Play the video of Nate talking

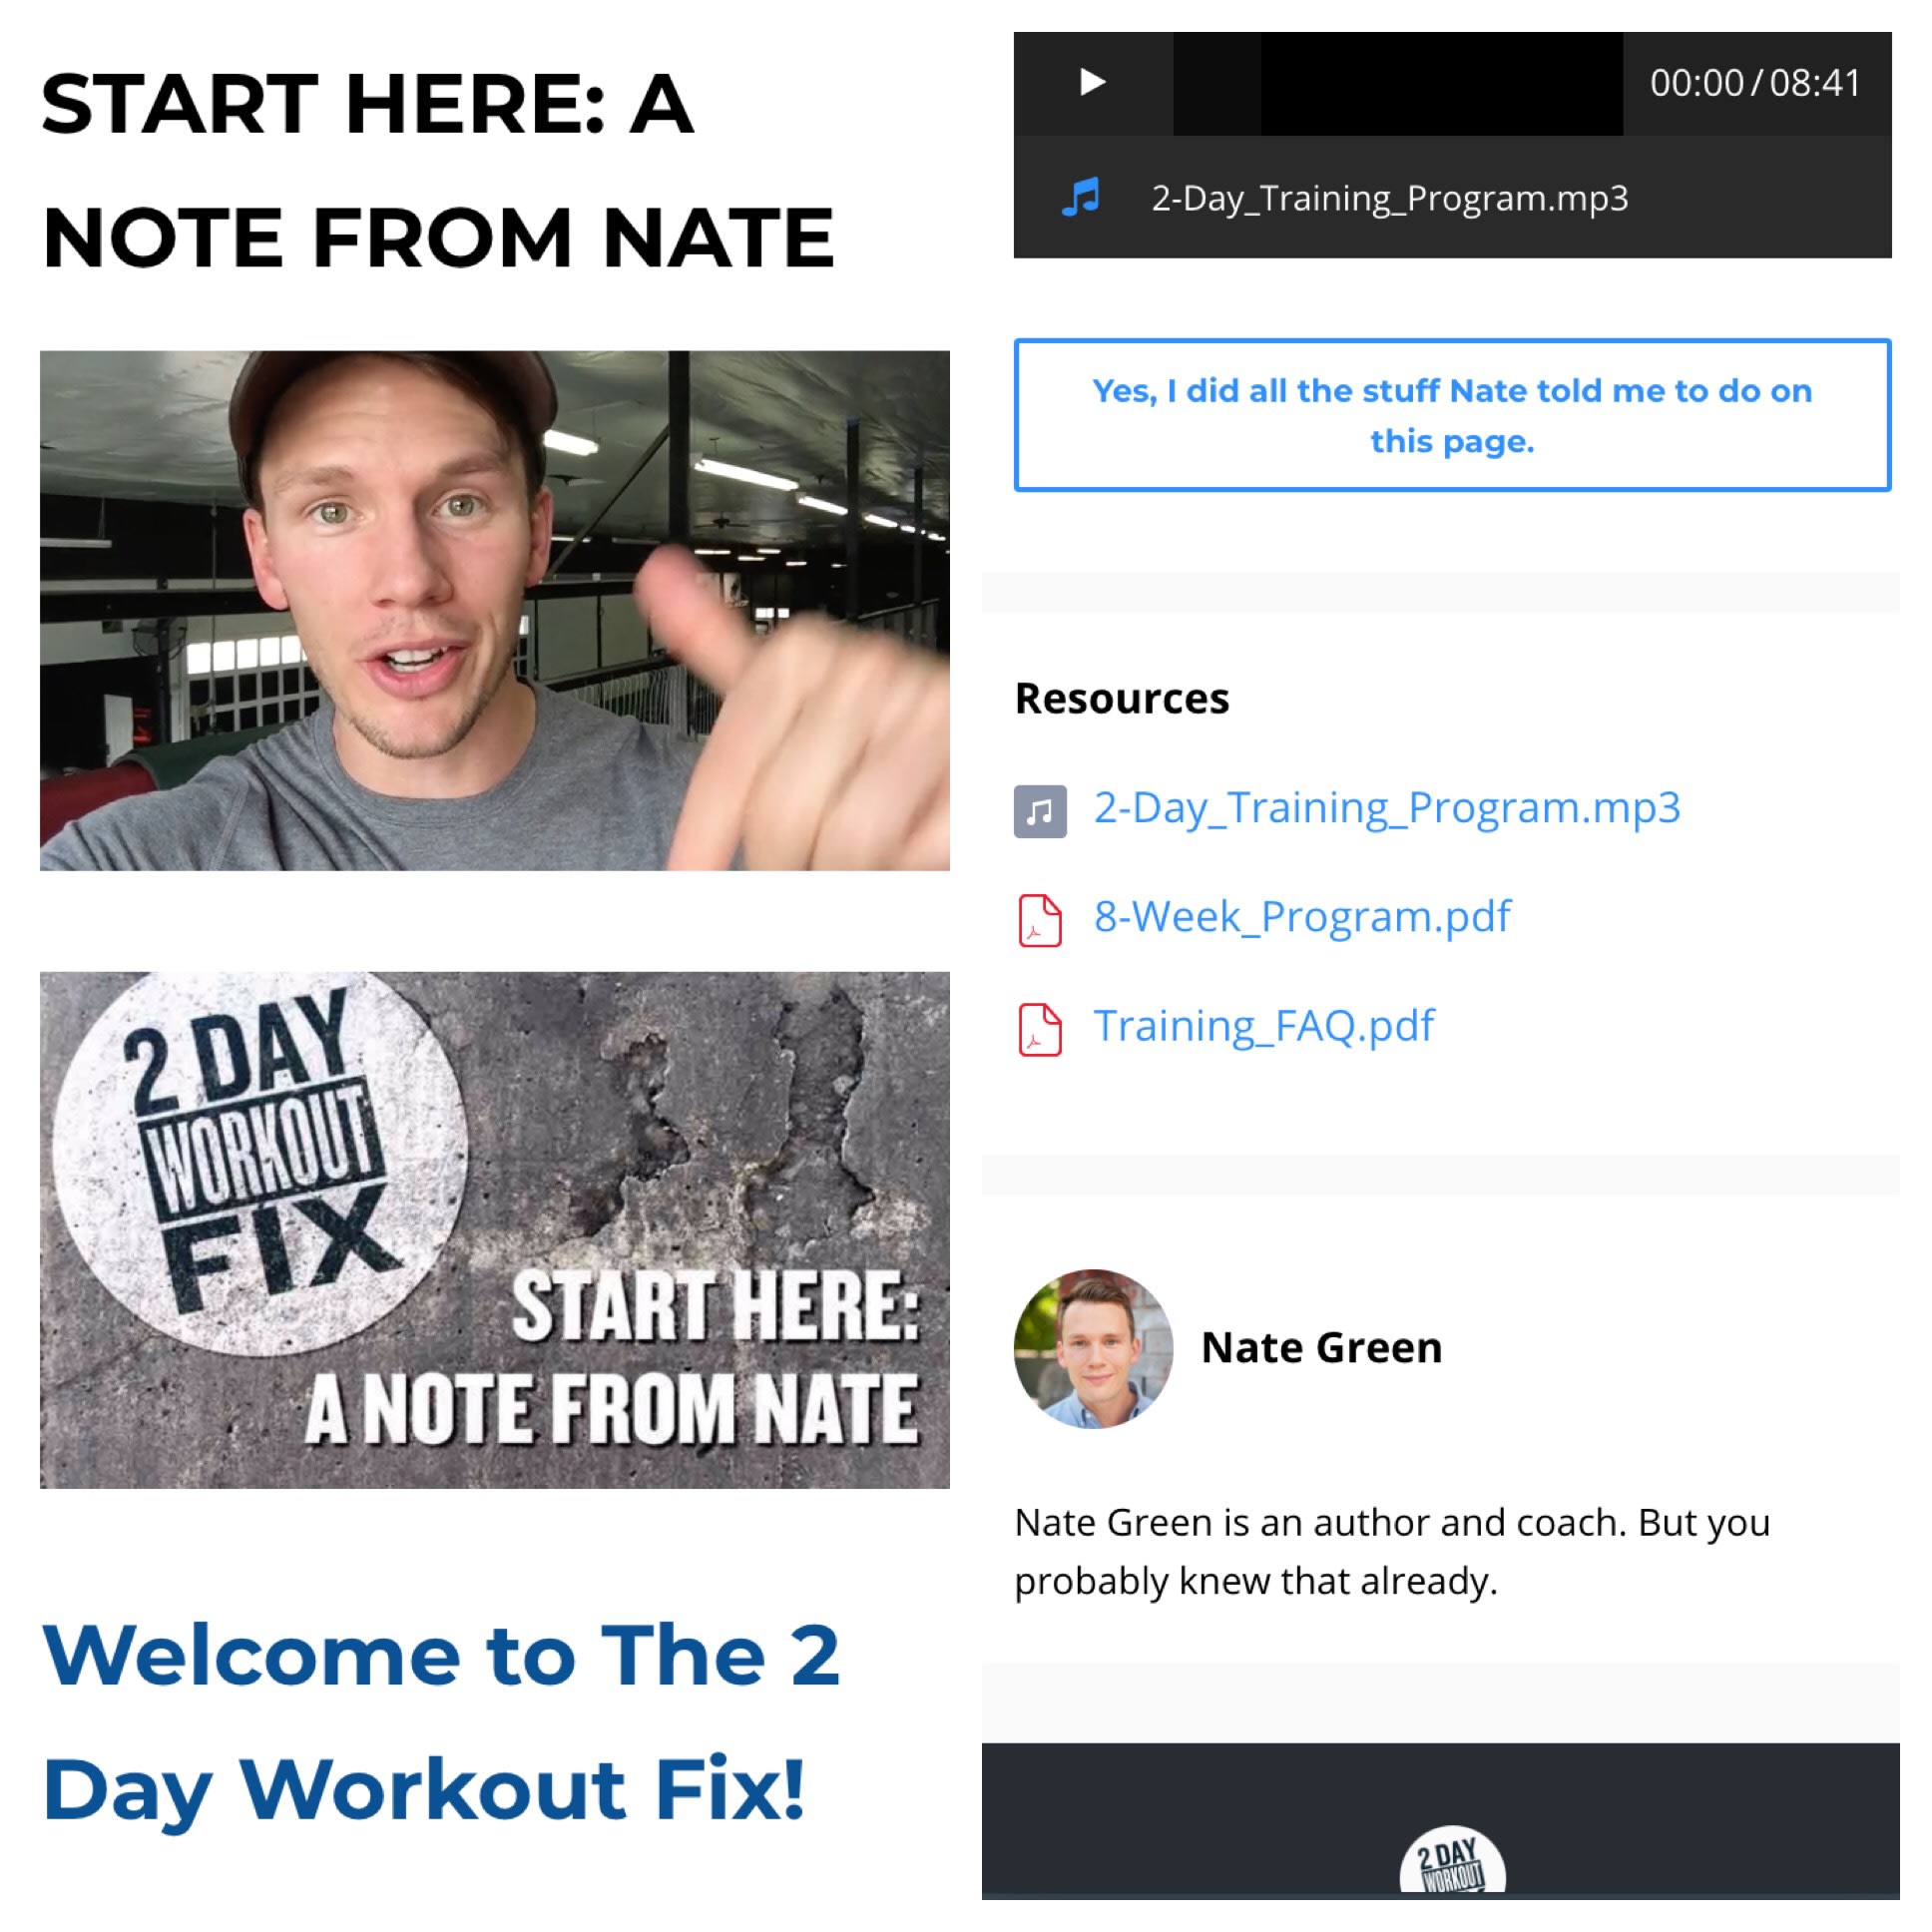(495, 610)
